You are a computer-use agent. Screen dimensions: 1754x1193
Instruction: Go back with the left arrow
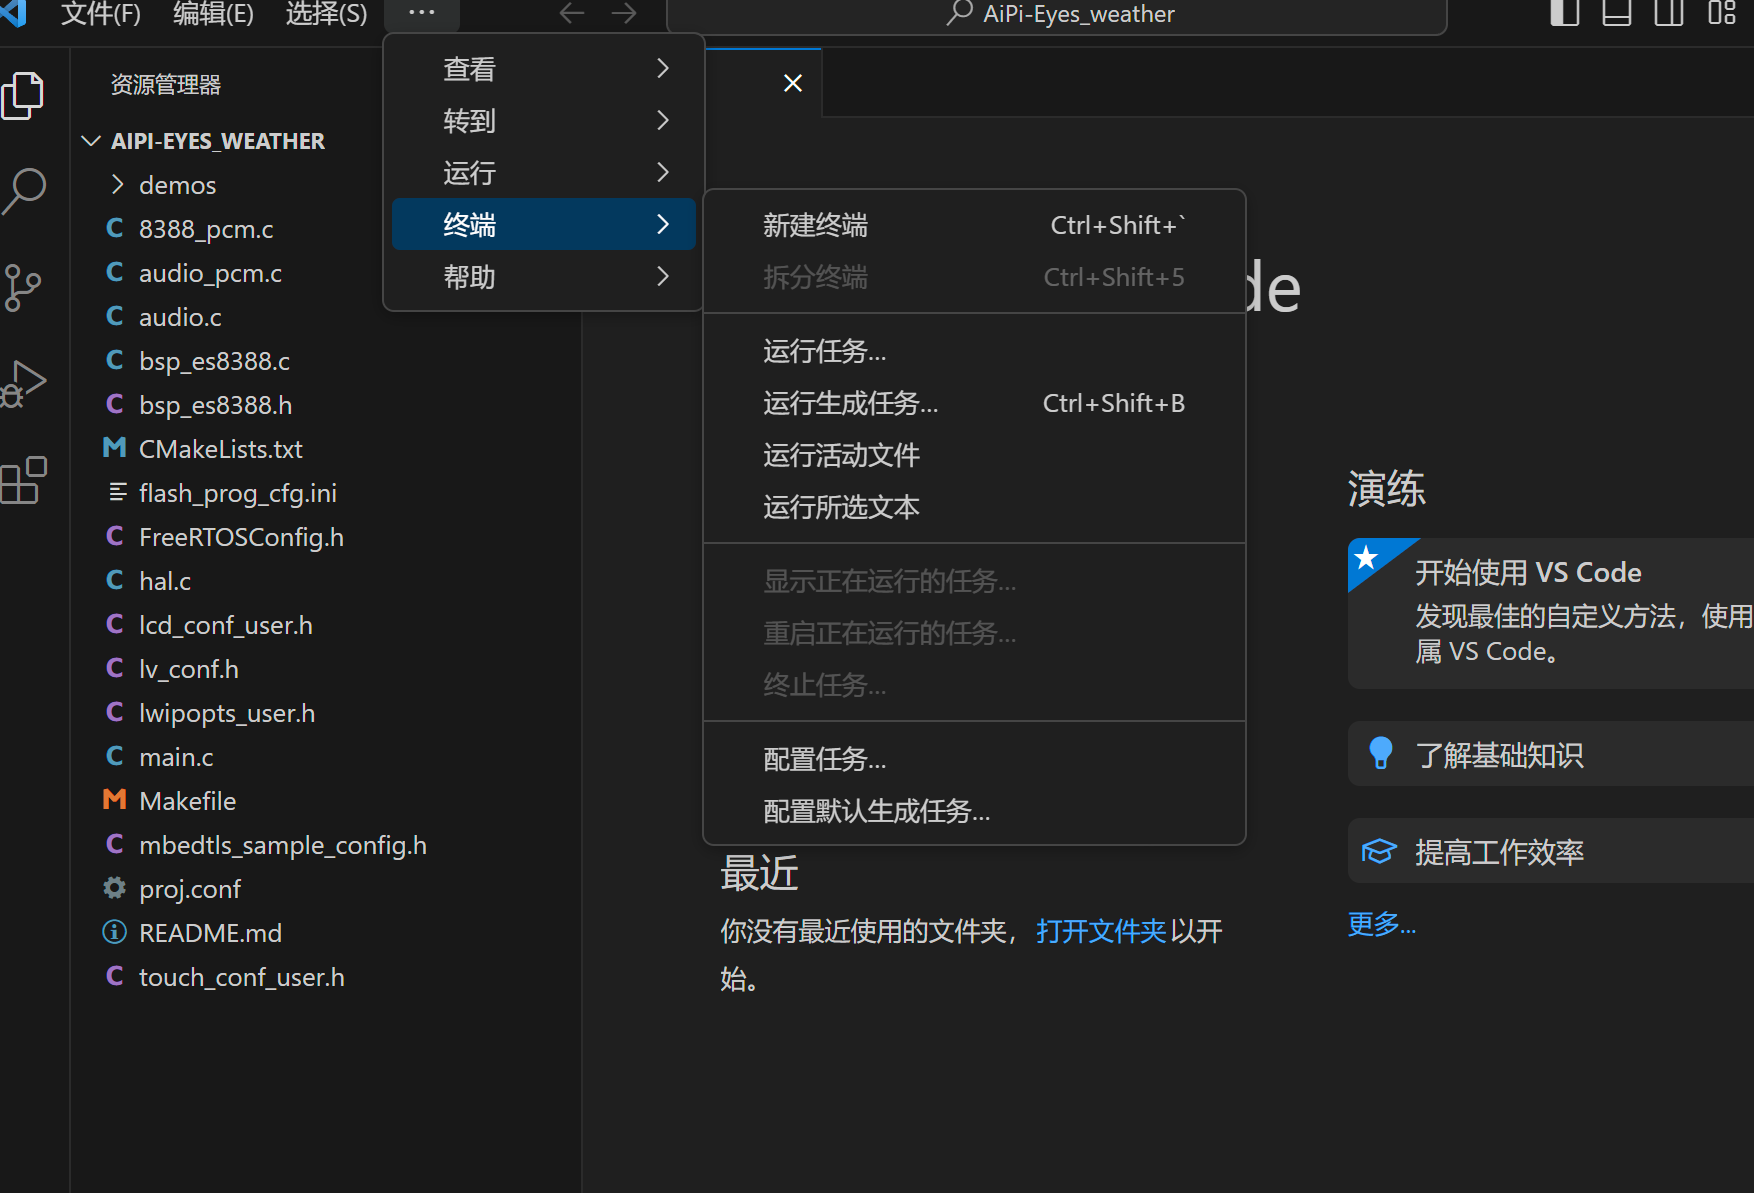(571, 13)
